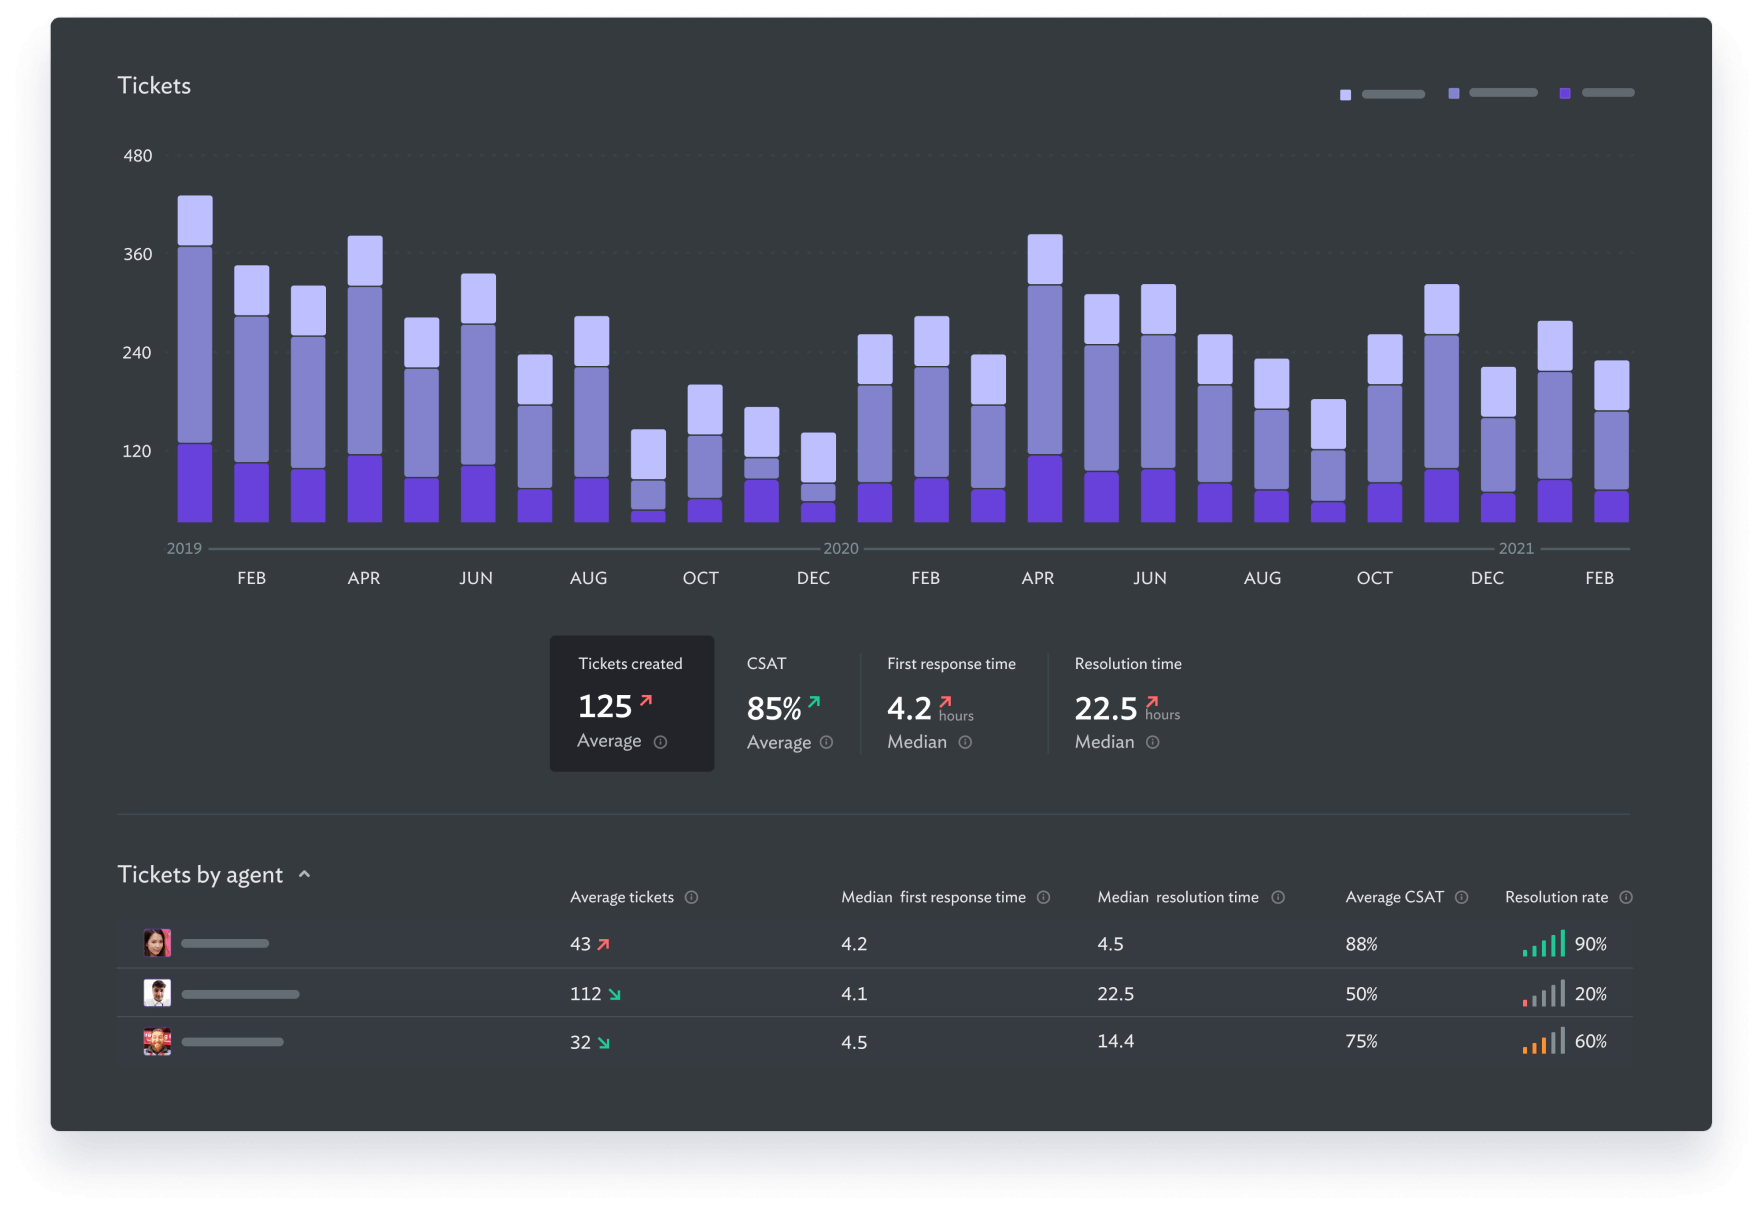Click info icon next to Average tickets column
Viewport: 1761px width, 1212px height.
pos(691,898)
